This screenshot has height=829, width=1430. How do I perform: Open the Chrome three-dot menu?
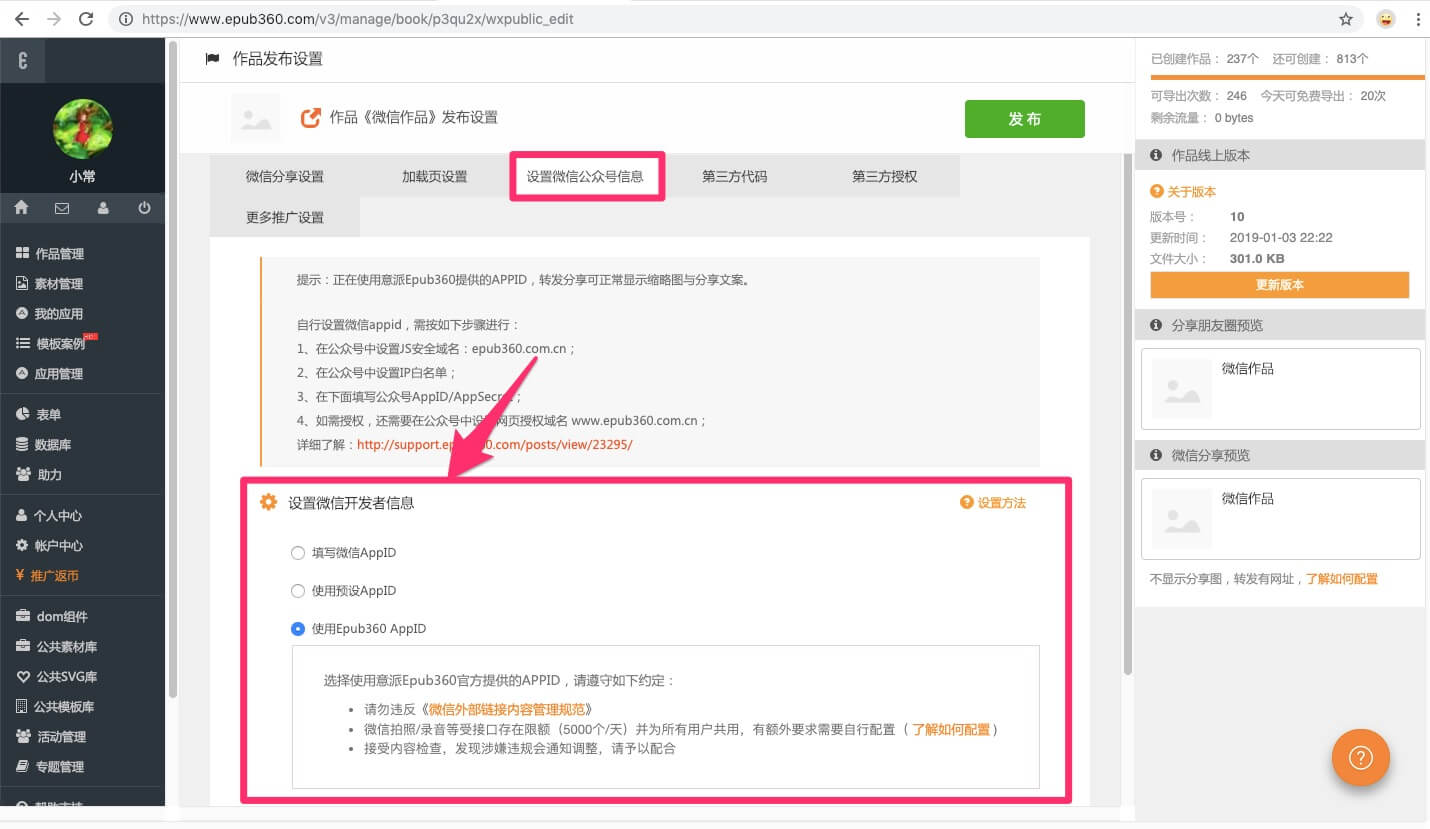[x=1417, y=19]
